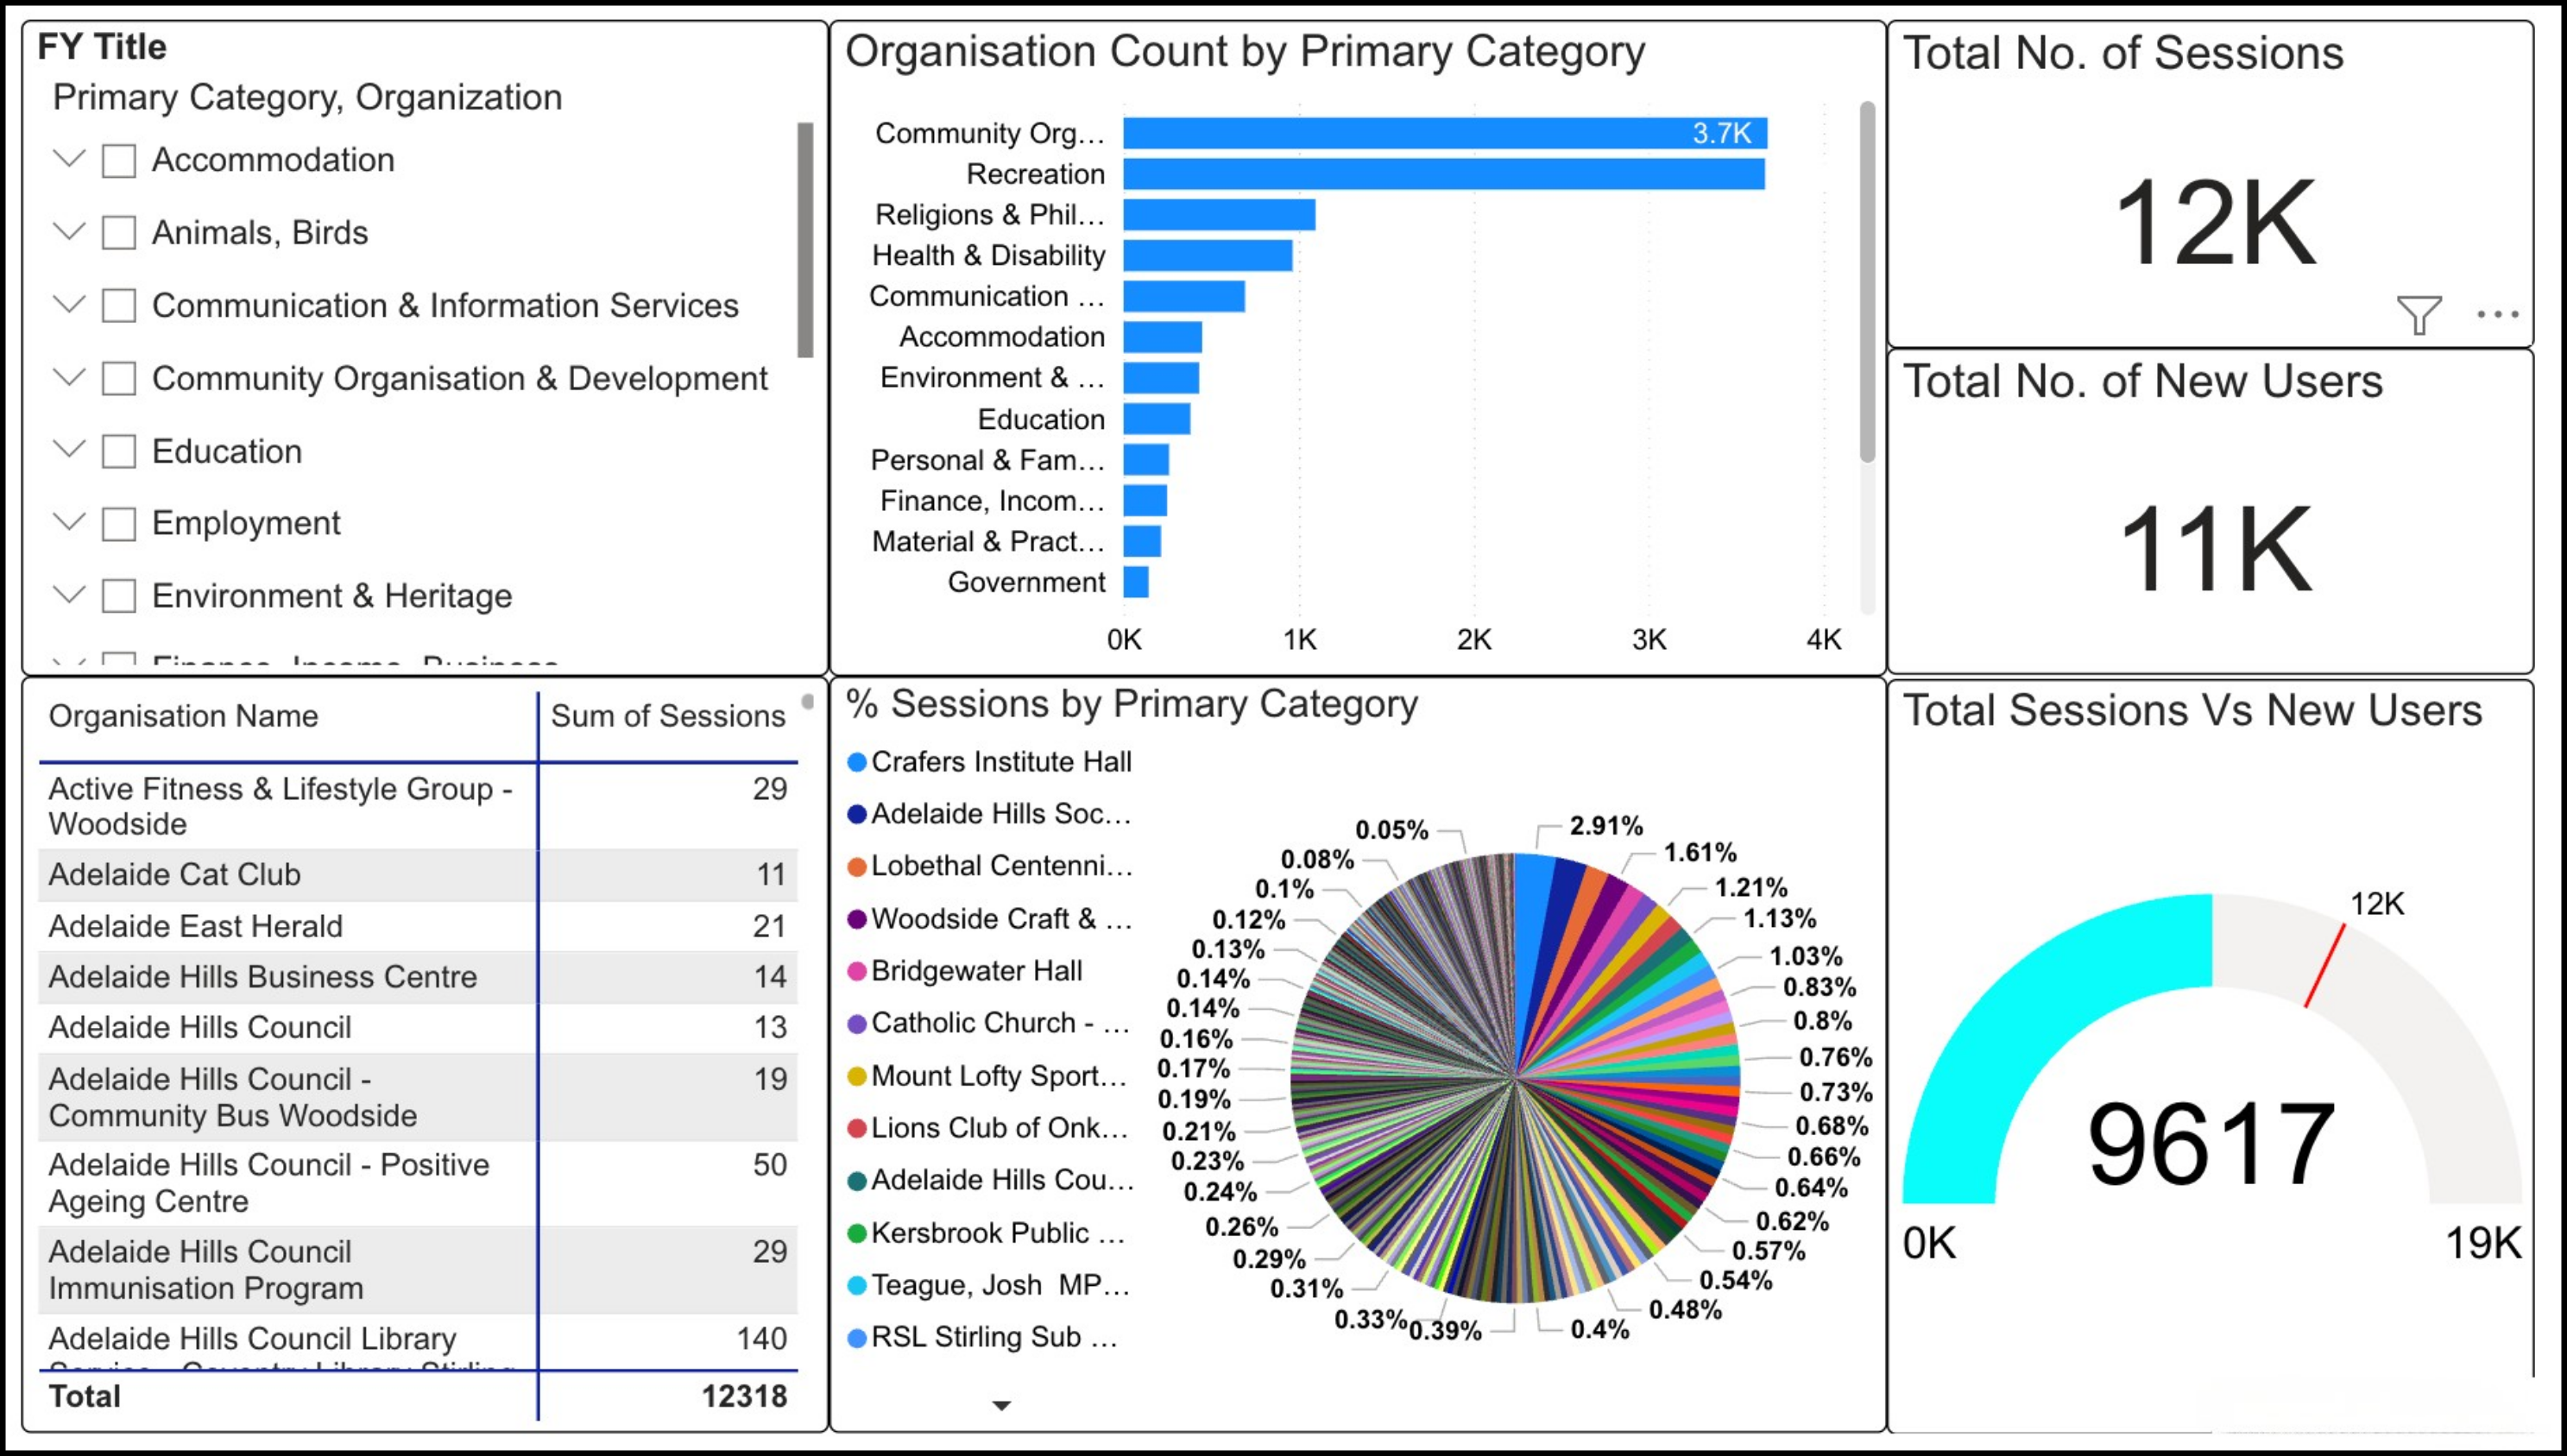Click Crafers Institute Hall legend marker
The width and height of the screenshot is (2567, 1456).
click(856, 762)
